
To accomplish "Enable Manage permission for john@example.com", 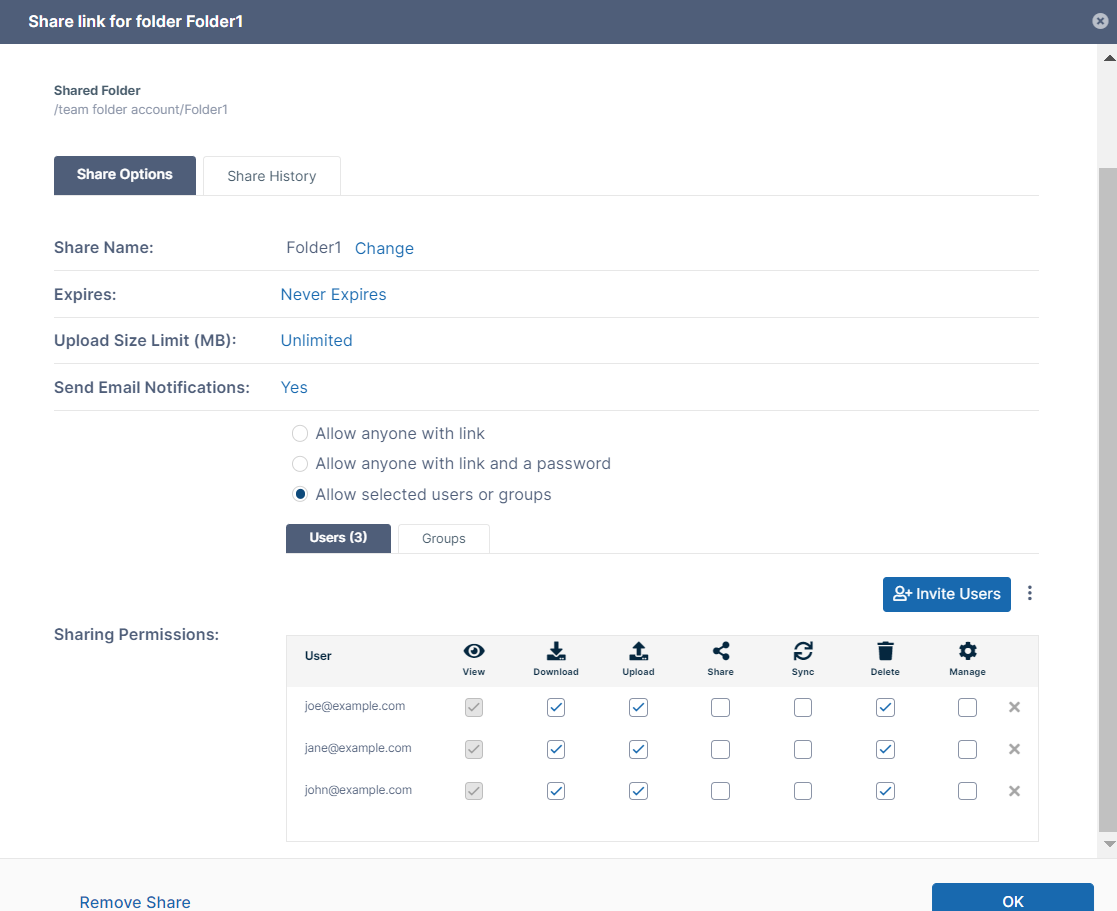I will [967, 791].
